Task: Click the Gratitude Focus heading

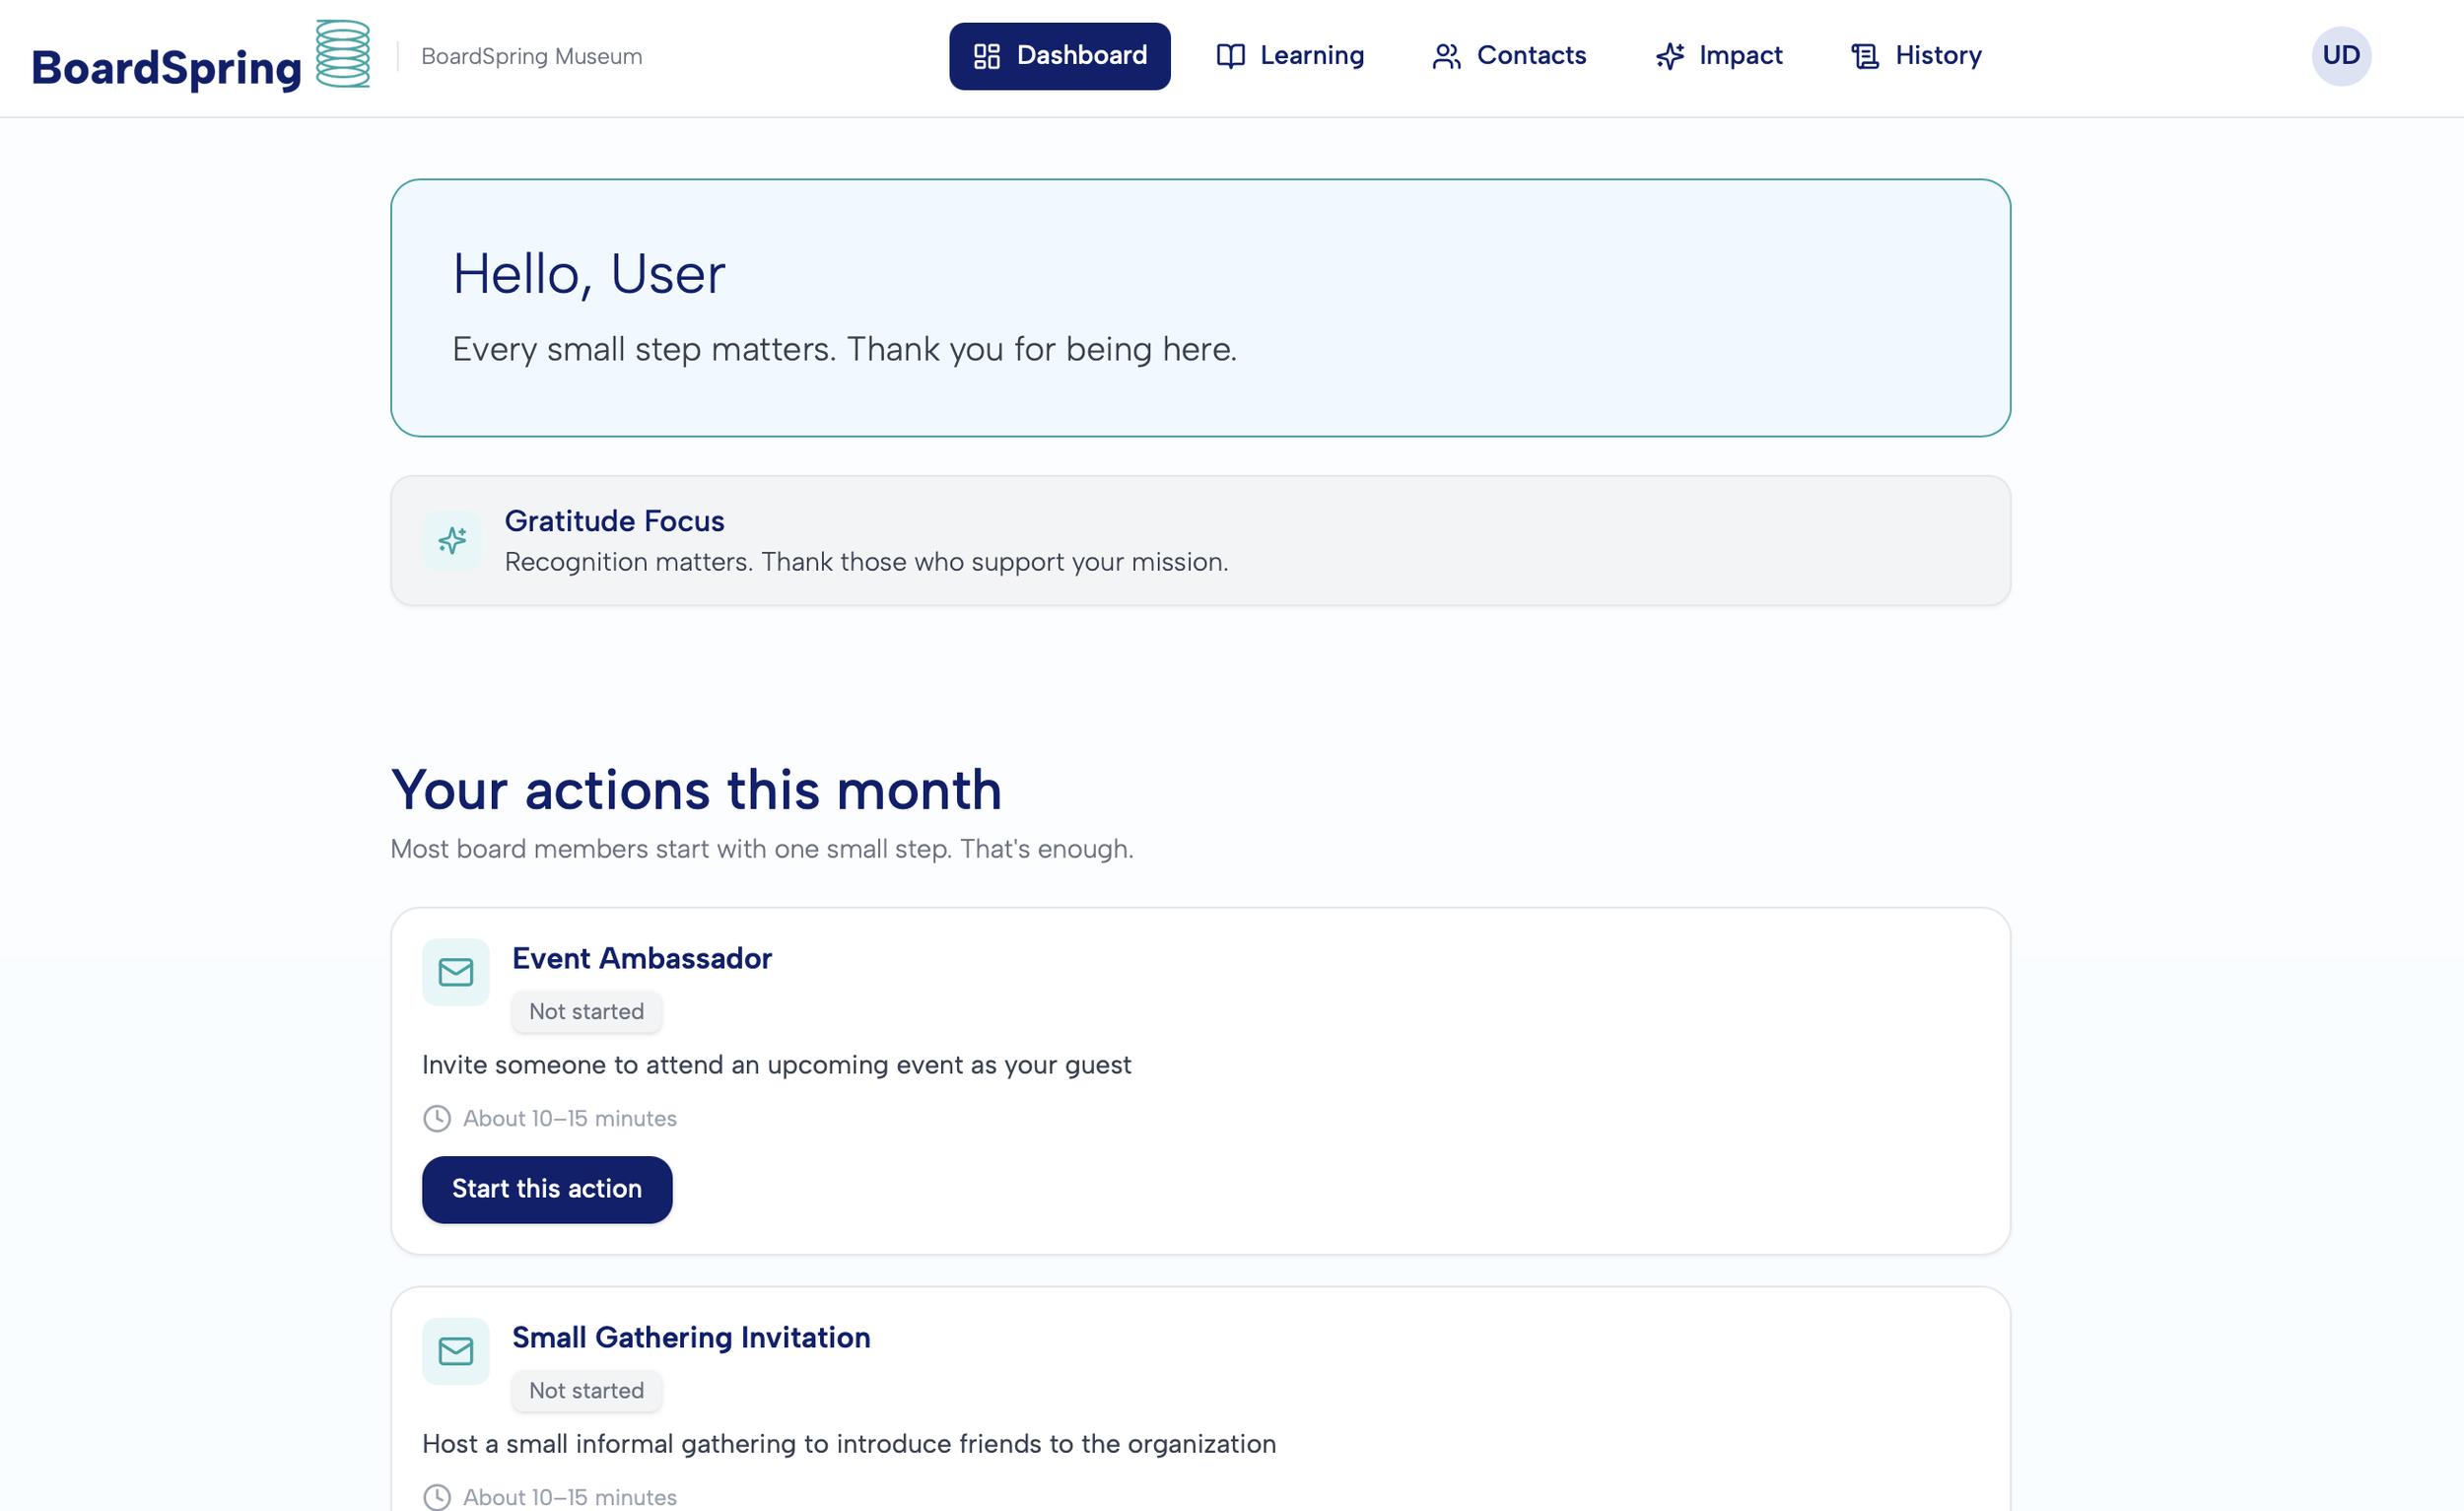Action: click(x=614, y=521)
